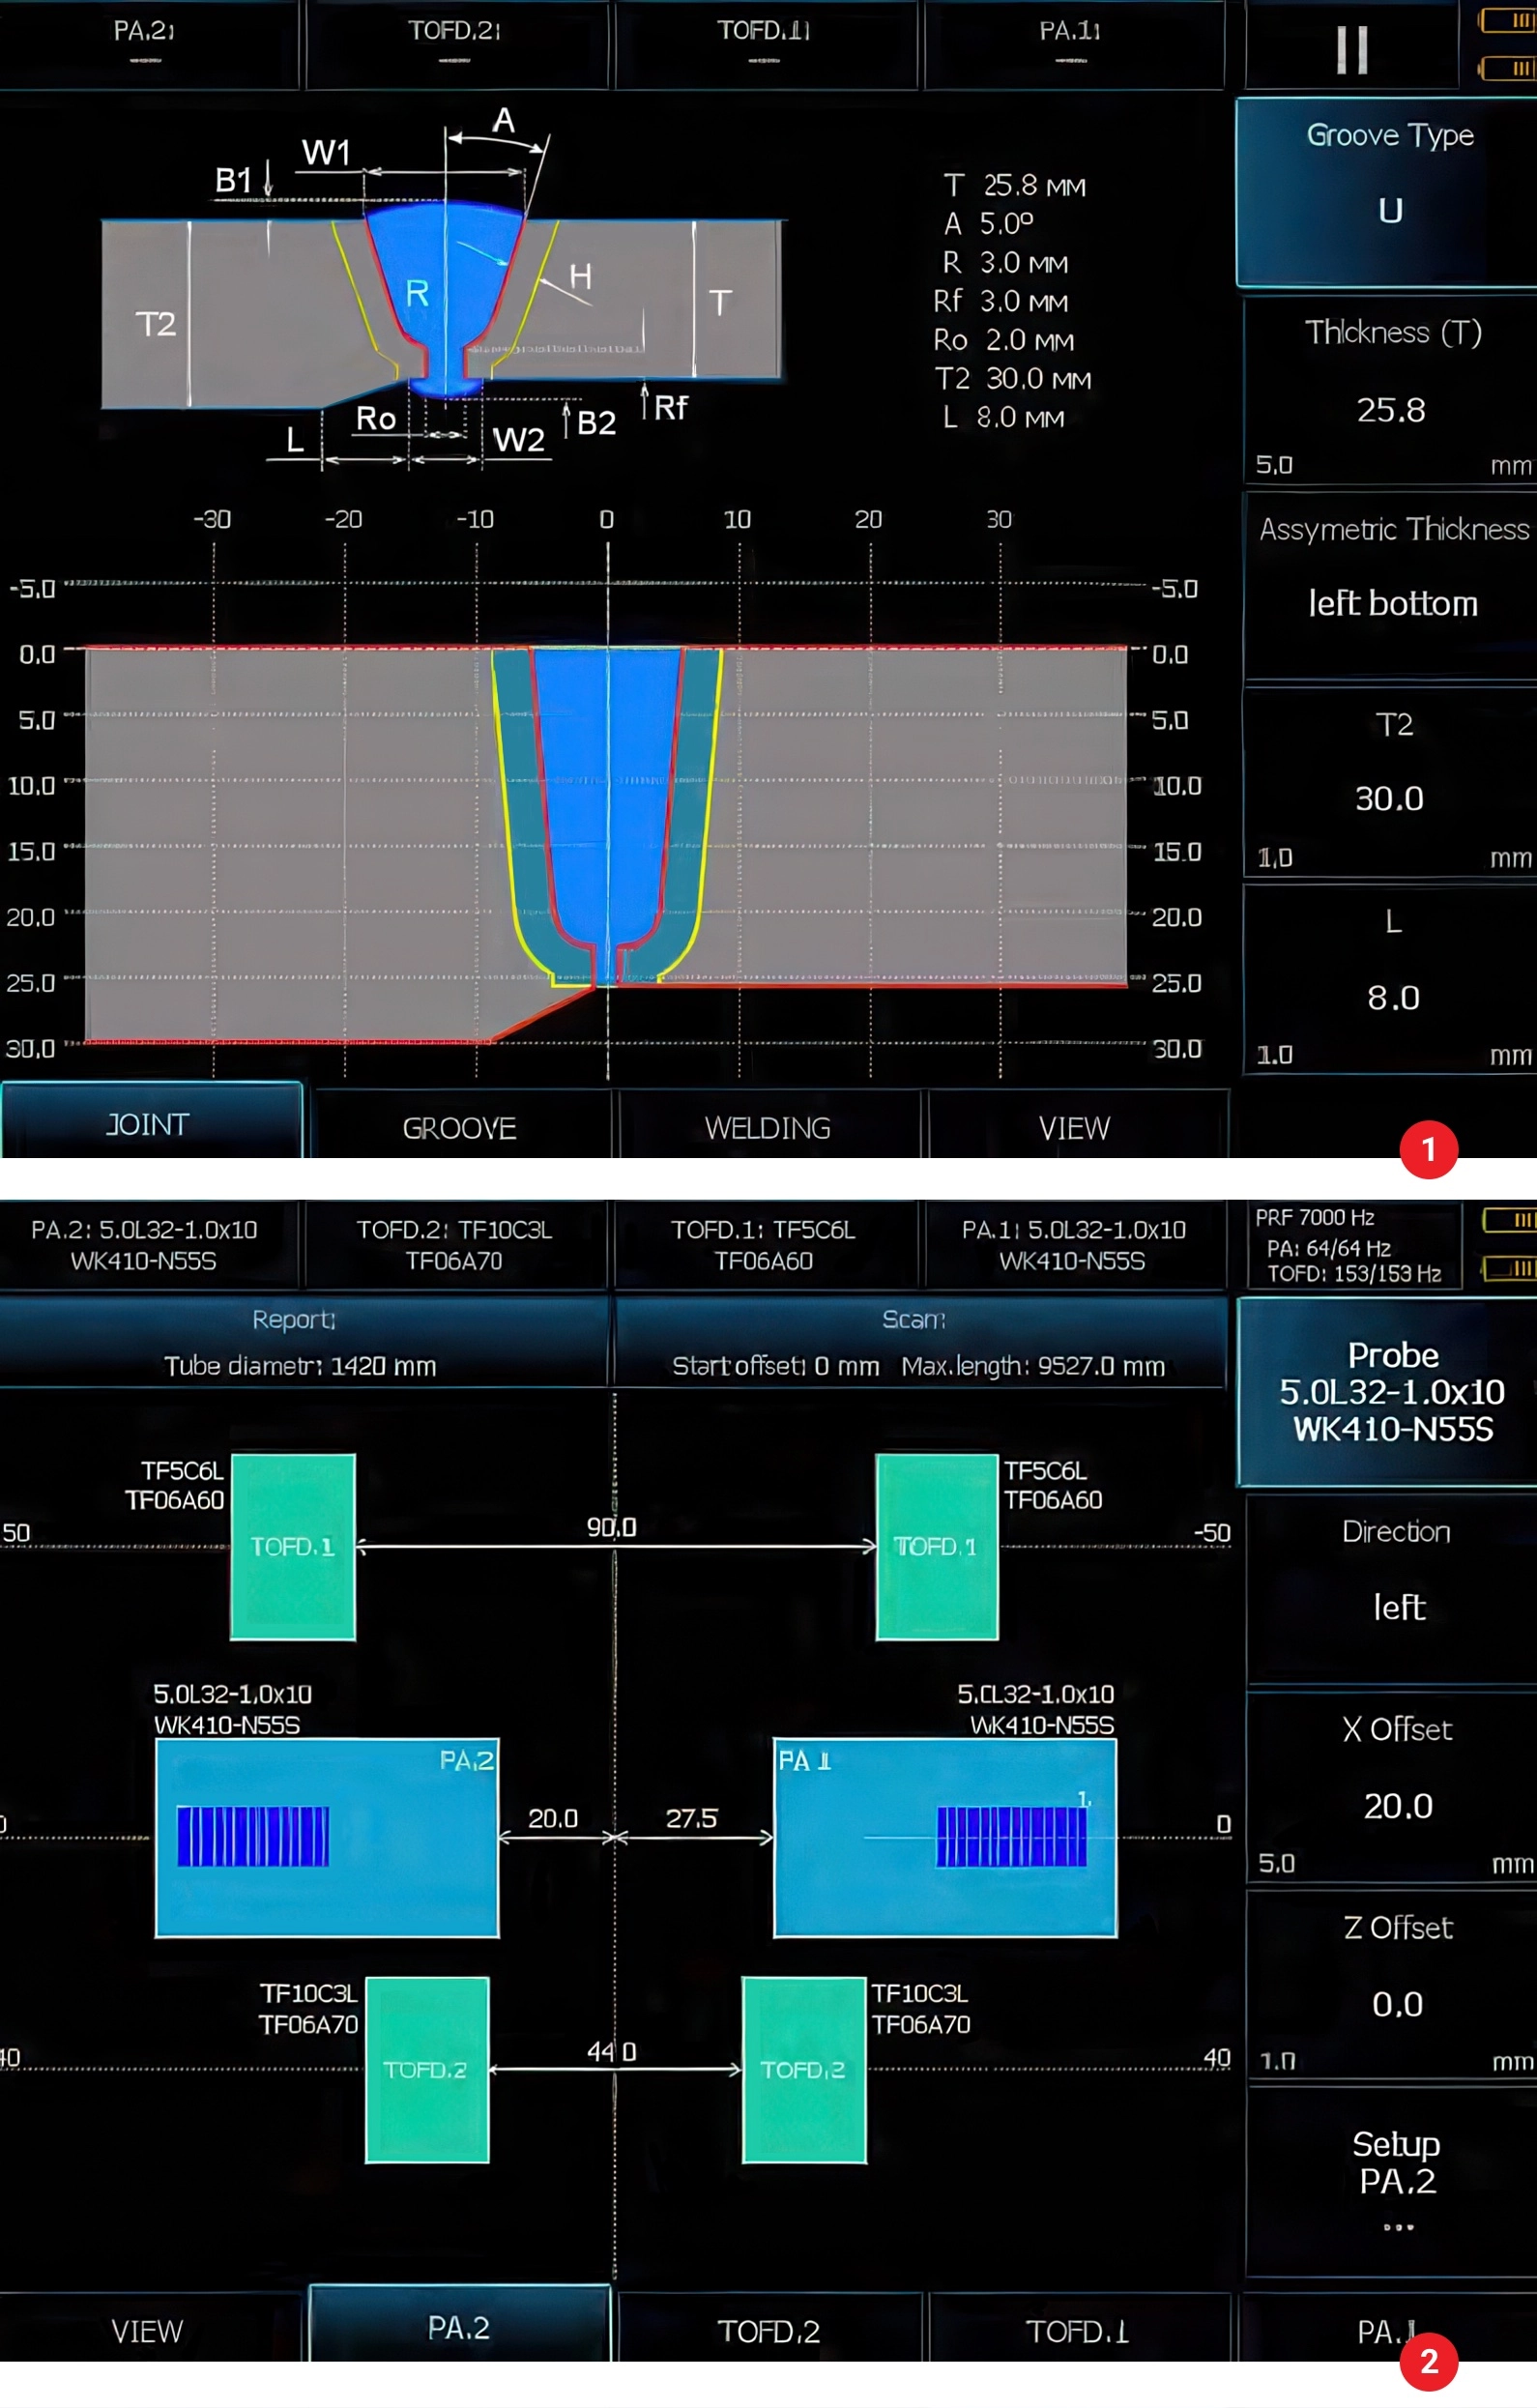Open the TOFD.2 bottom tab

tap(767, 2331)
